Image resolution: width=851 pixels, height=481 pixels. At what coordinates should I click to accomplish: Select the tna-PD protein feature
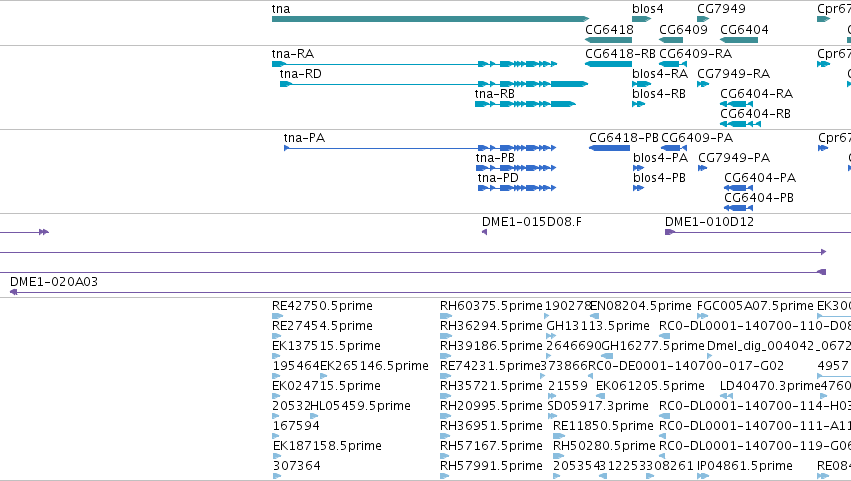pos(517,188)
